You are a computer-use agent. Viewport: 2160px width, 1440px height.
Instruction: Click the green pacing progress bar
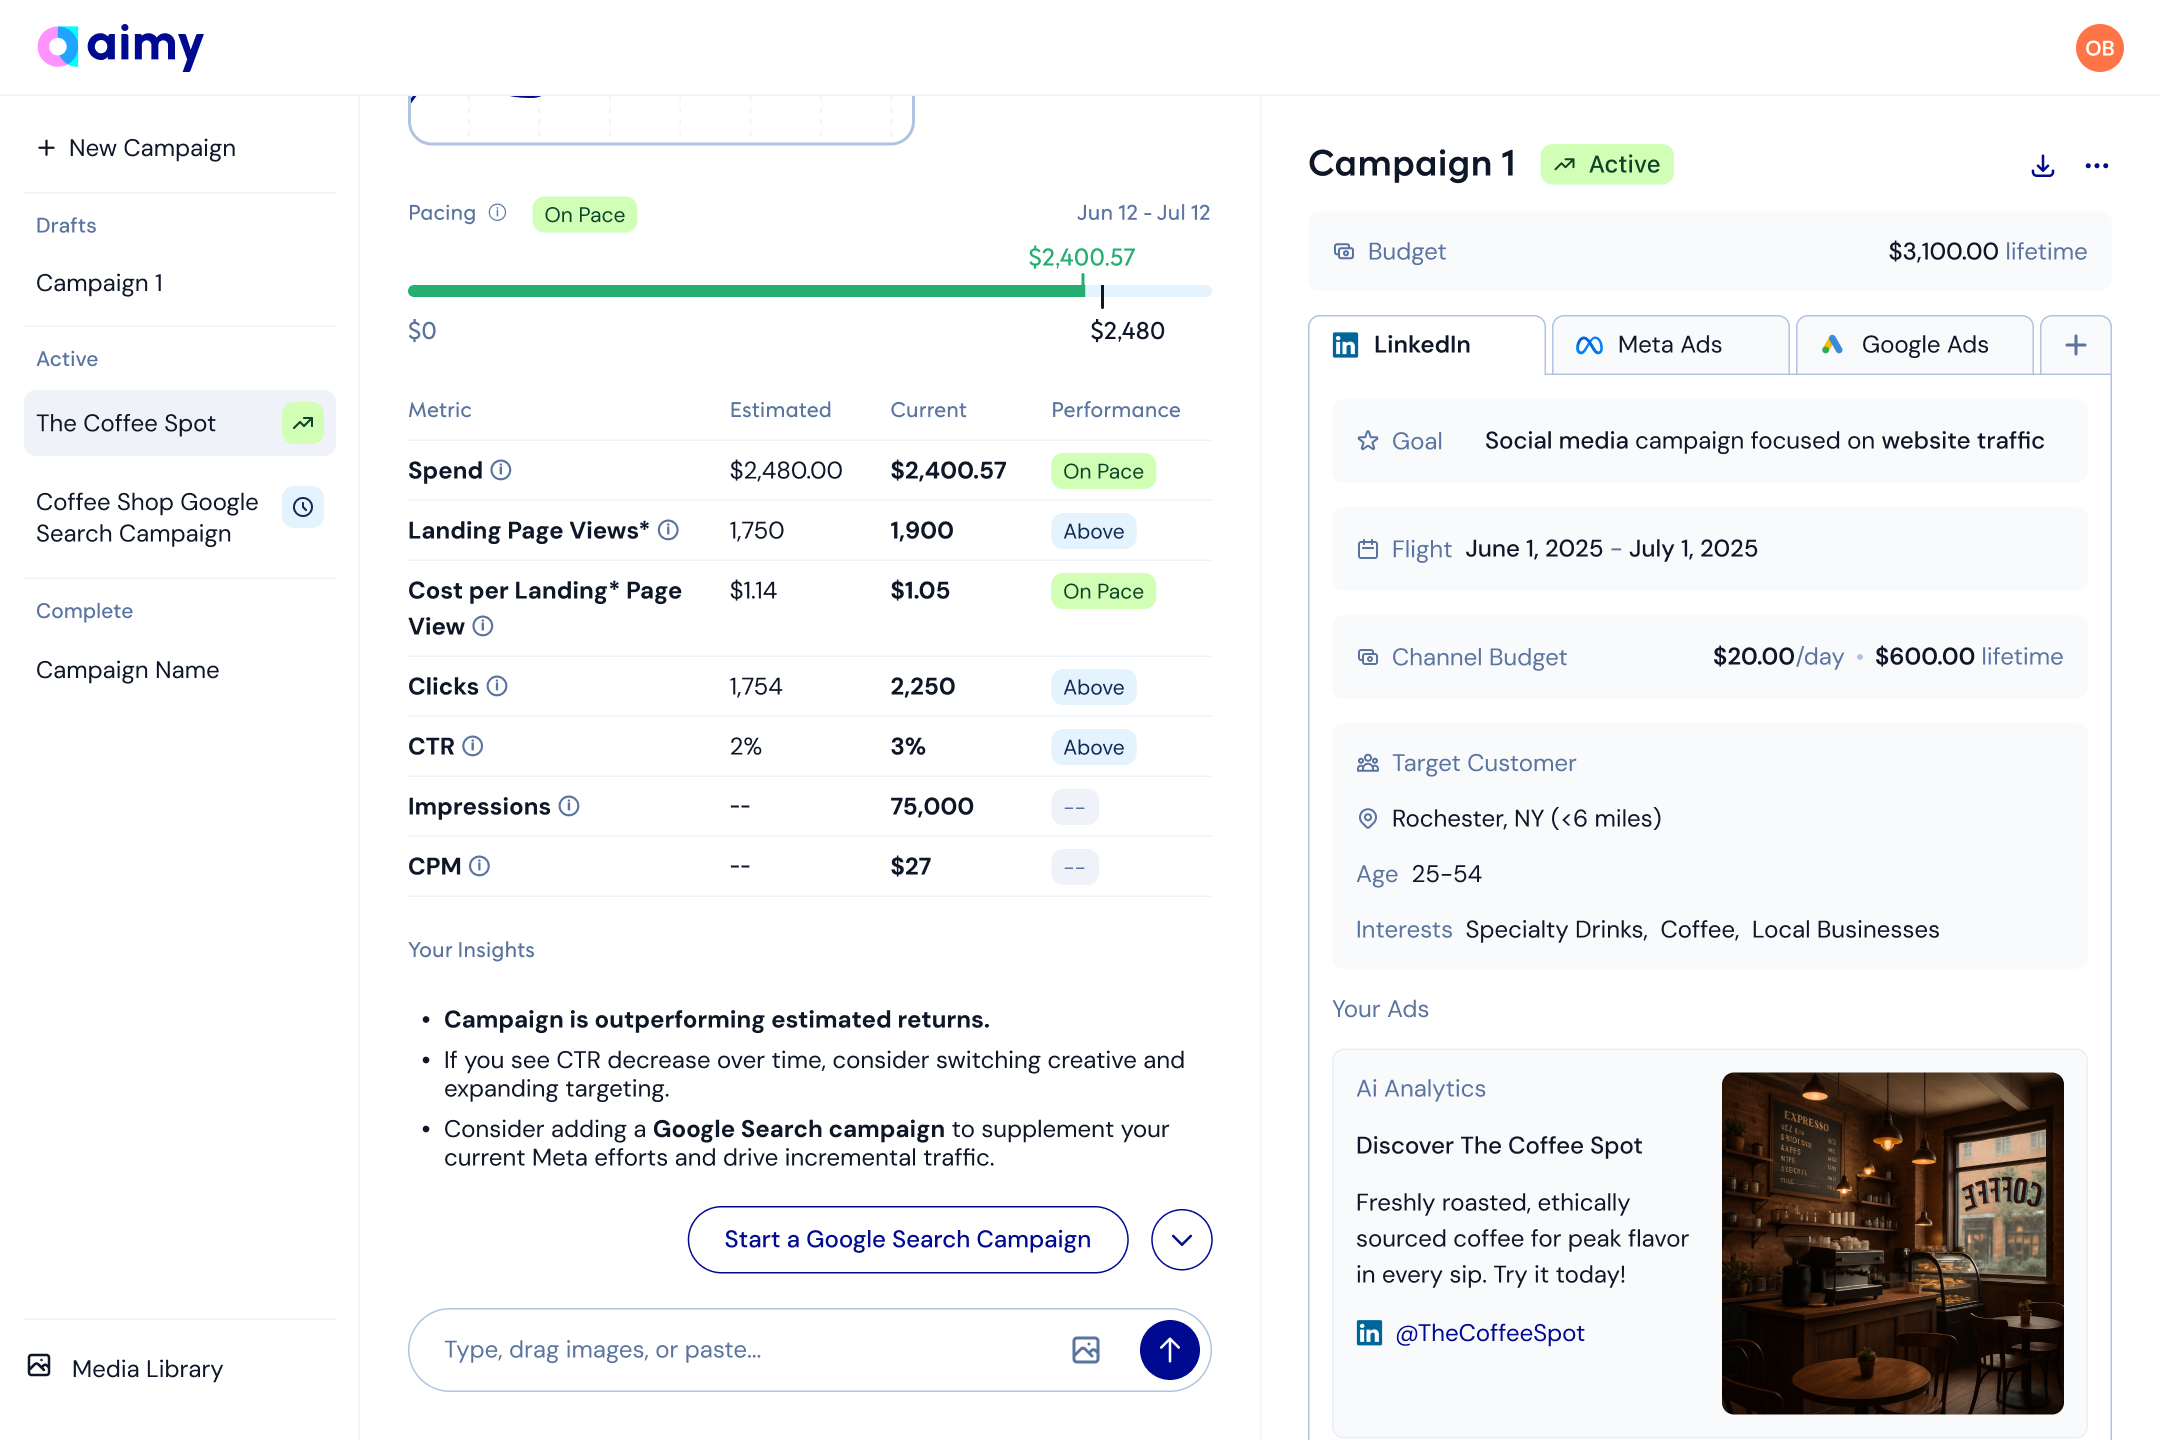(x=745, y=291)
